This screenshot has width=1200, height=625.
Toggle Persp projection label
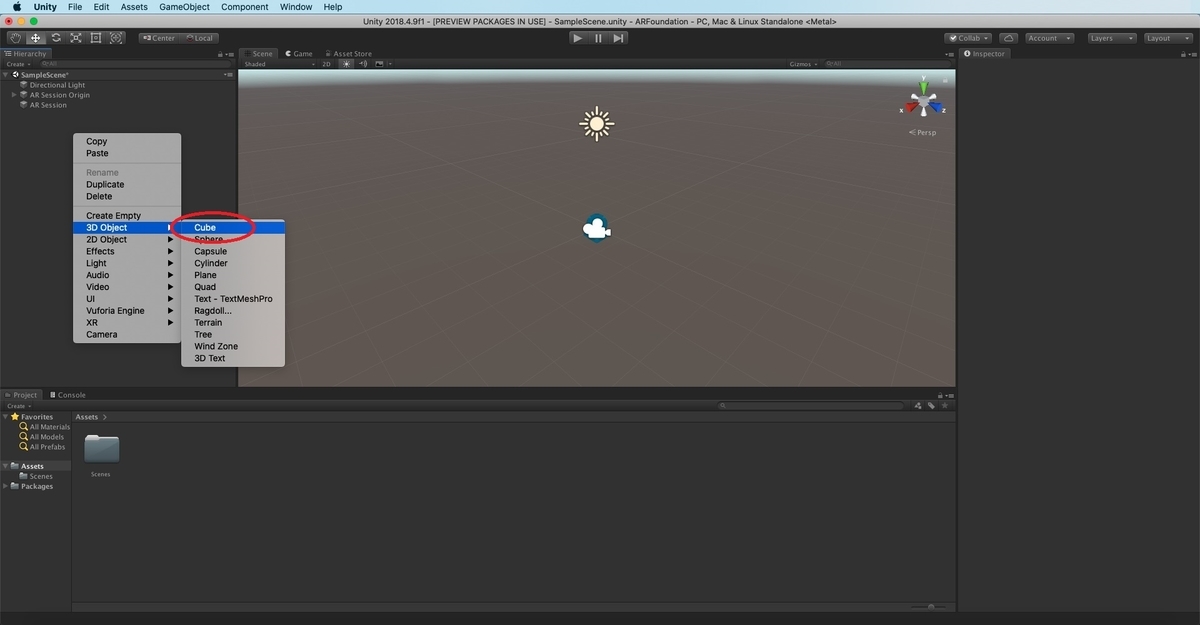[x=923, y=132]
